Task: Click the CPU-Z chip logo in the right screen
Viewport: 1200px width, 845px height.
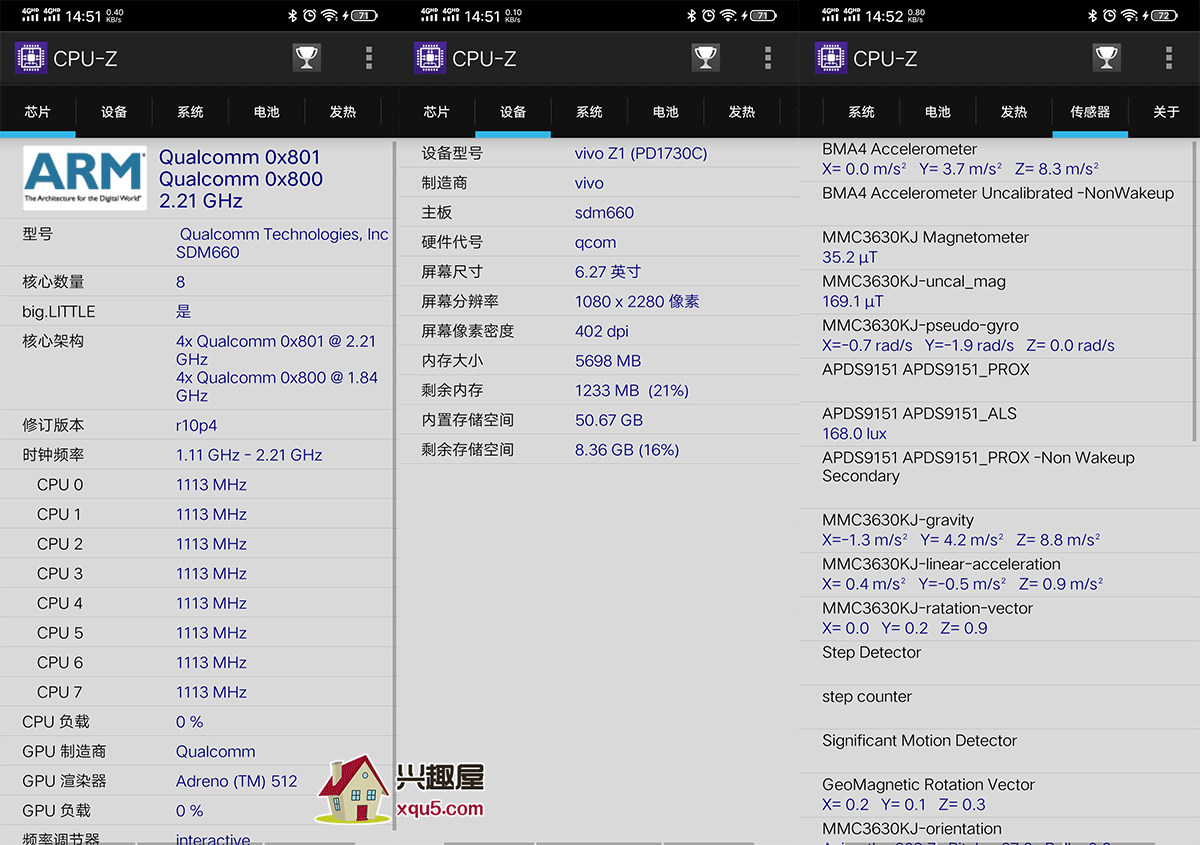Action: tap(831, 58)
